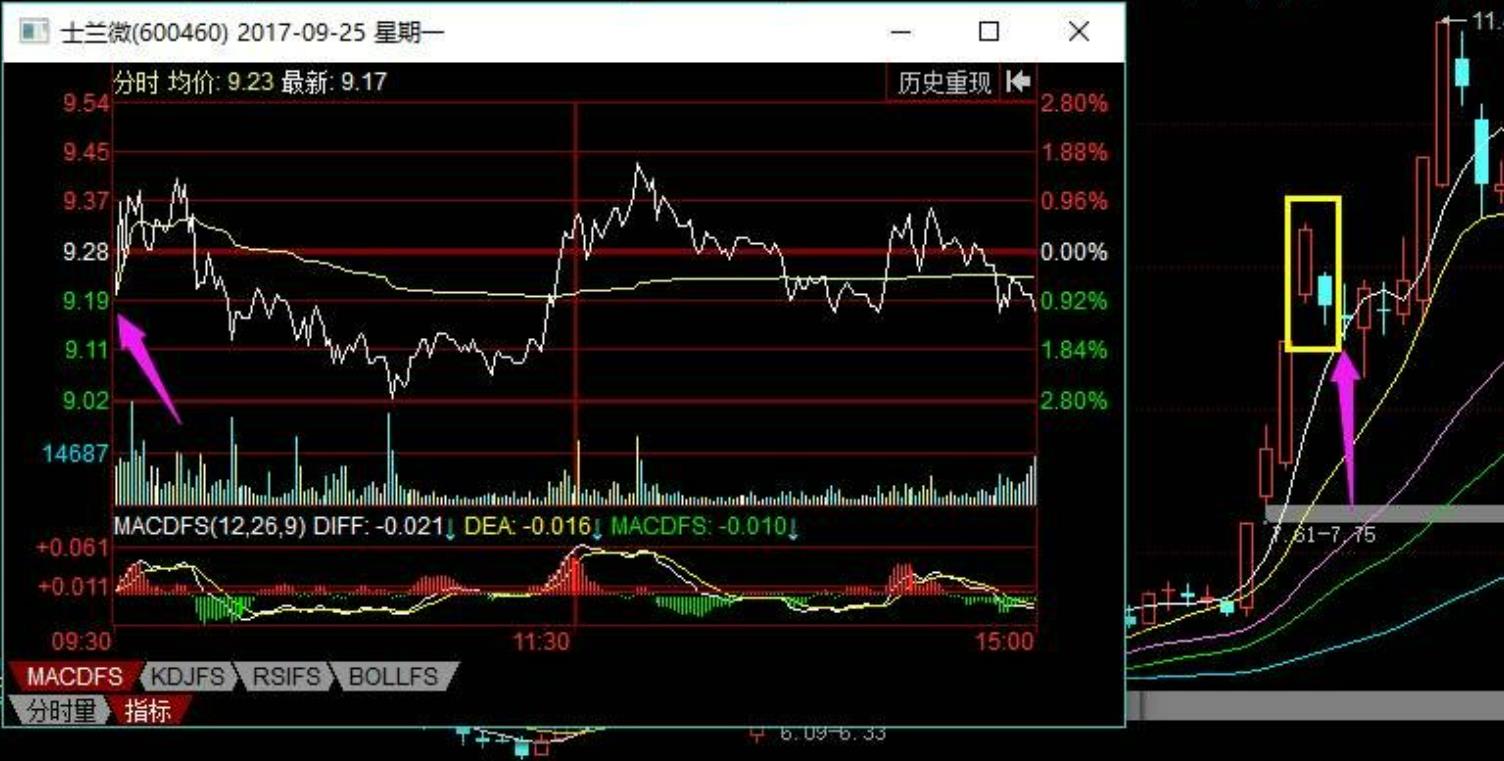The width and height of the screenshot is (1504, 761).
Task: Click the window icon in the title bar
Action: coord(35,32)
